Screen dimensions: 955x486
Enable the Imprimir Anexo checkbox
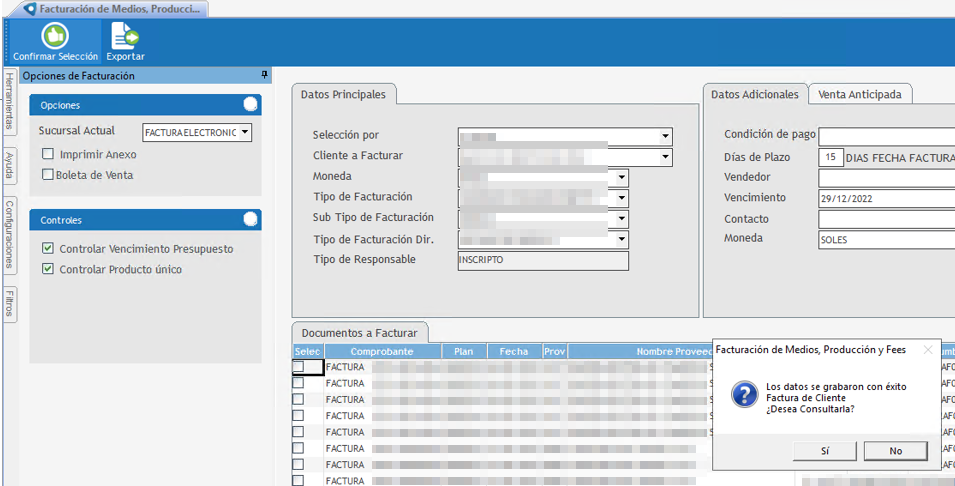pos(48,154)
